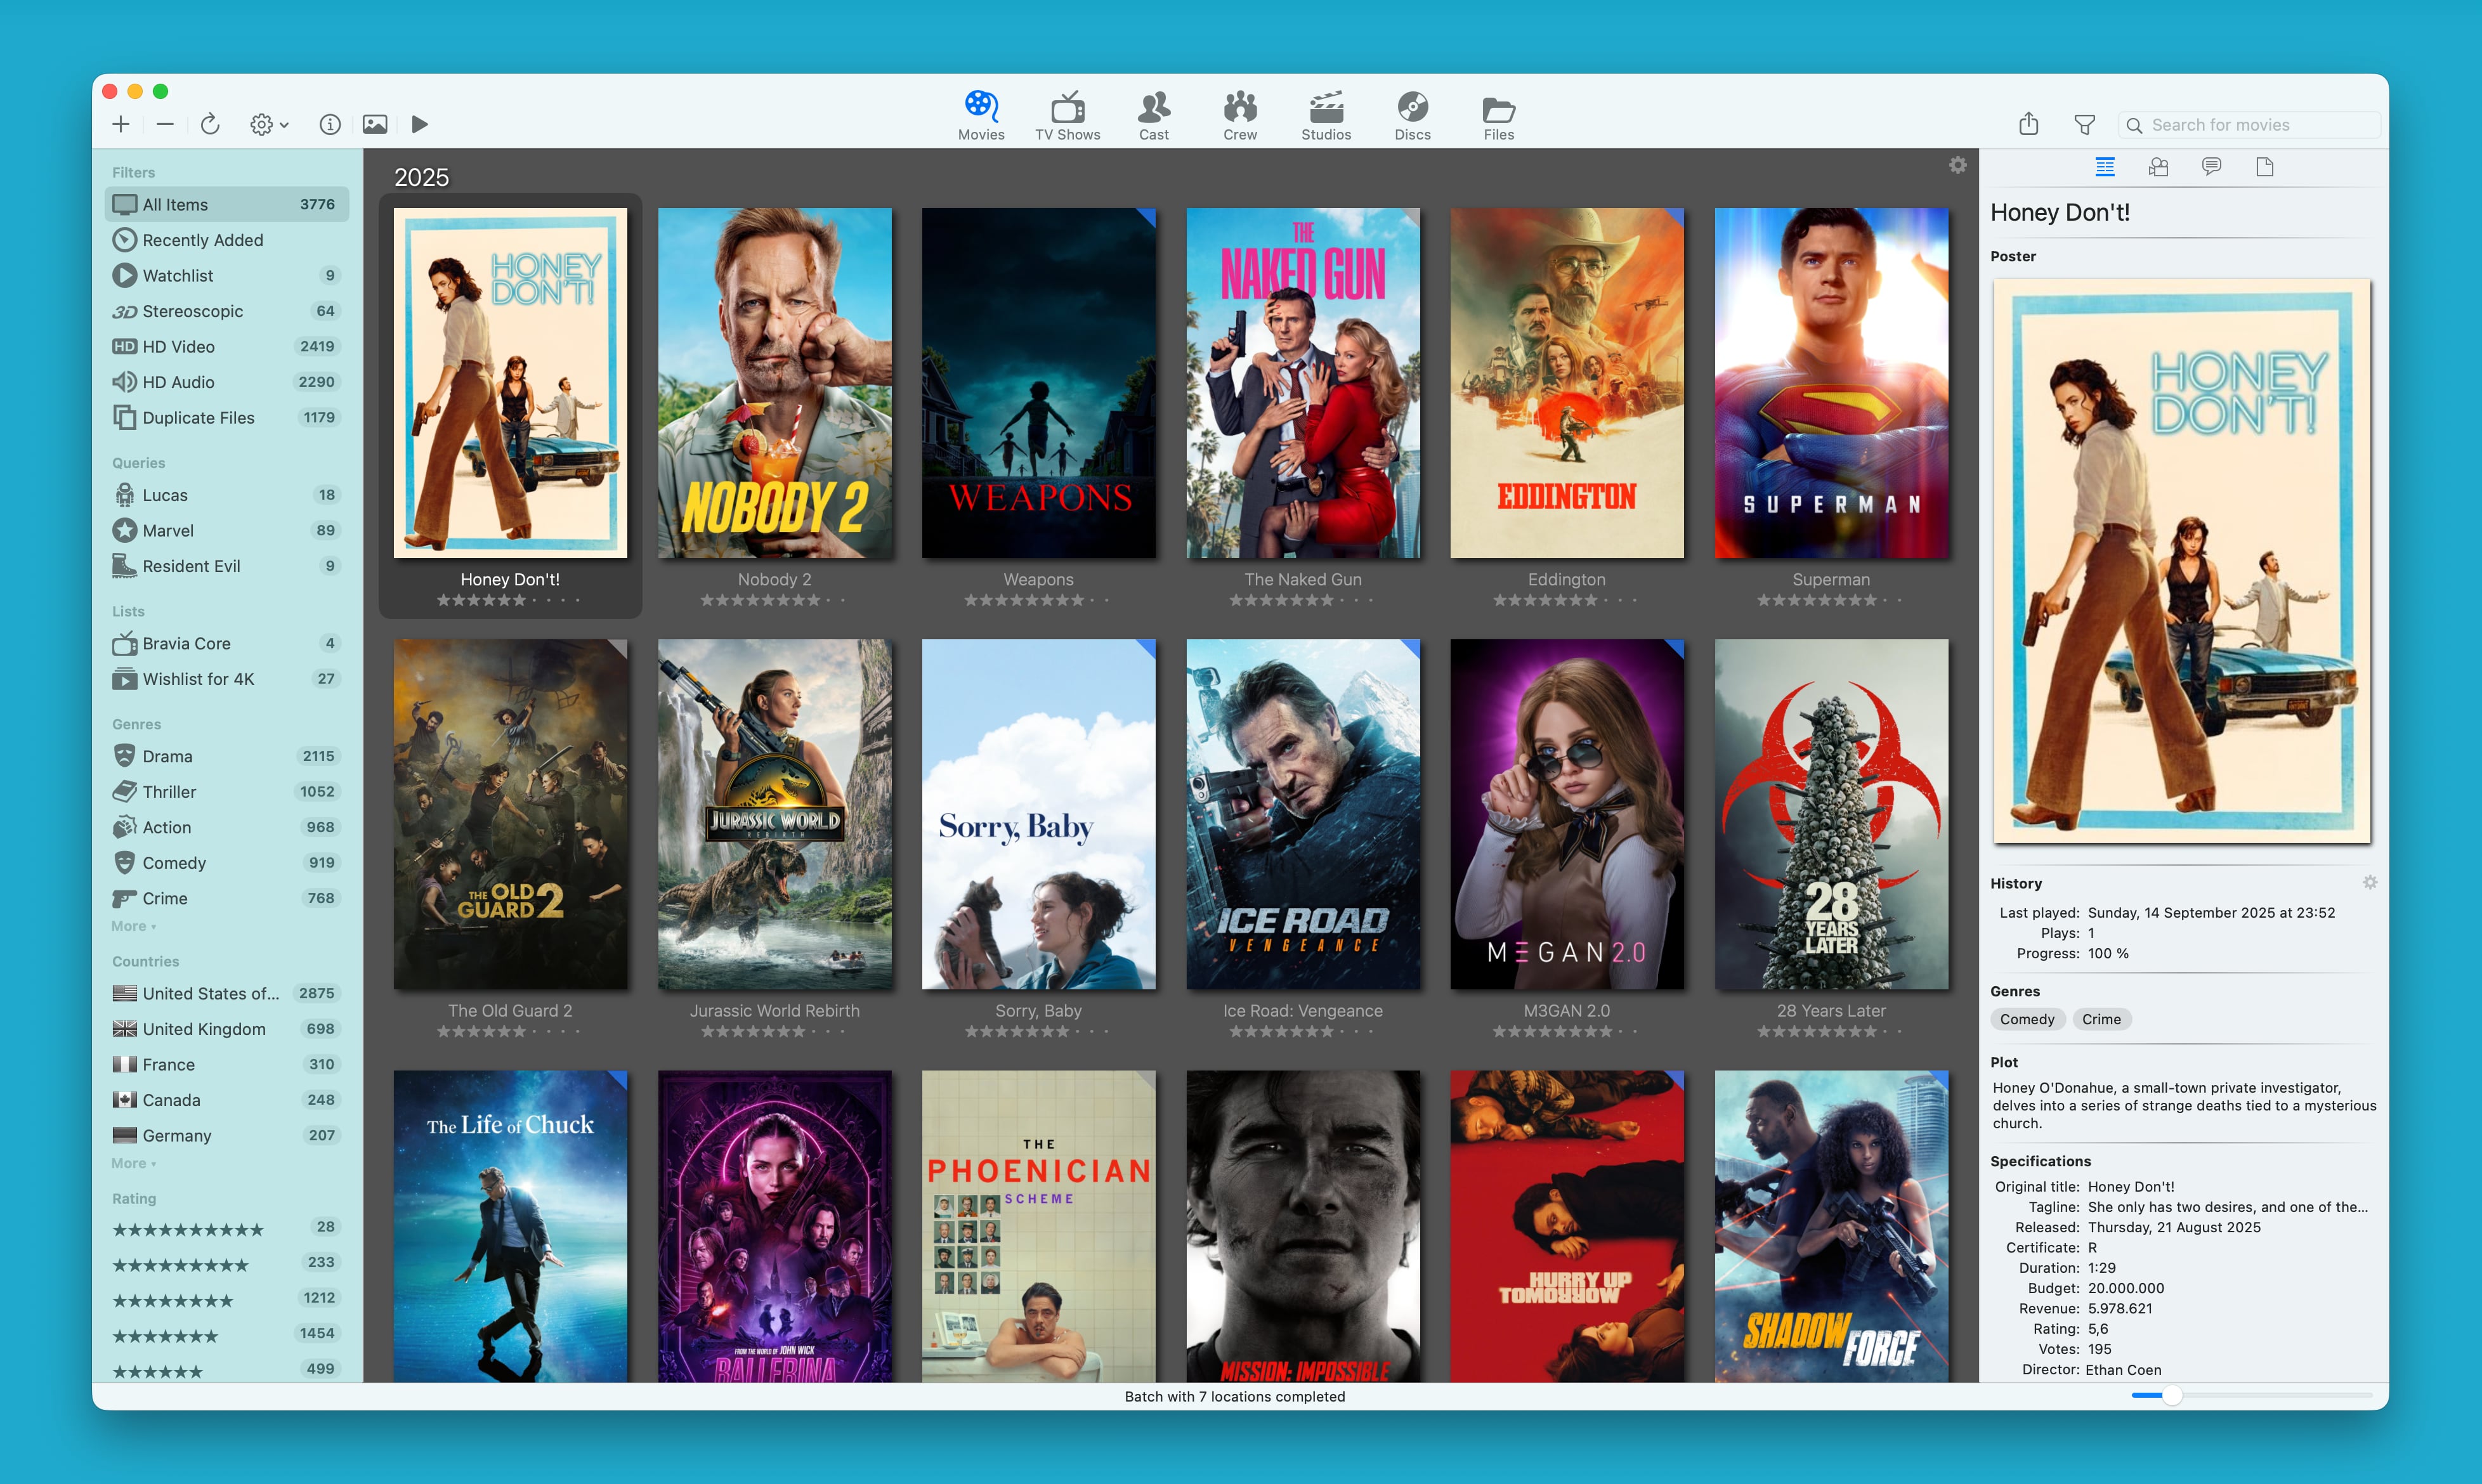Refresh the movie library
The image size is (2482, 1484).
coord(210,124)
